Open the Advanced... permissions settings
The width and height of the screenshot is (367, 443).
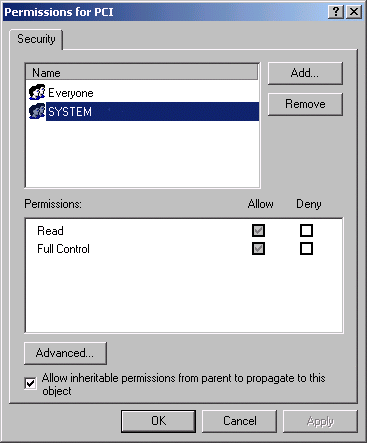click(x=65, y=353)
